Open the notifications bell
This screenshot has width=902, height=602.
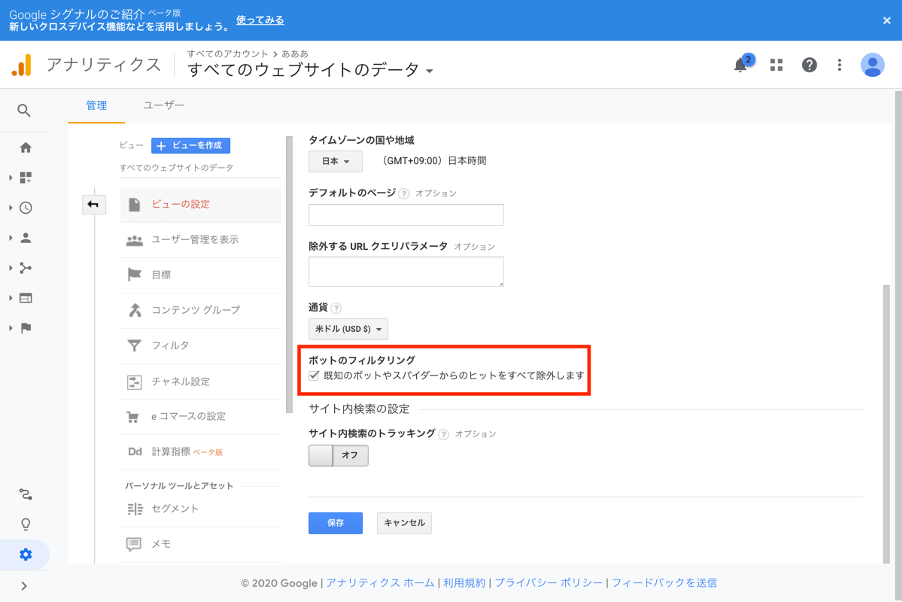pos(740,65)
